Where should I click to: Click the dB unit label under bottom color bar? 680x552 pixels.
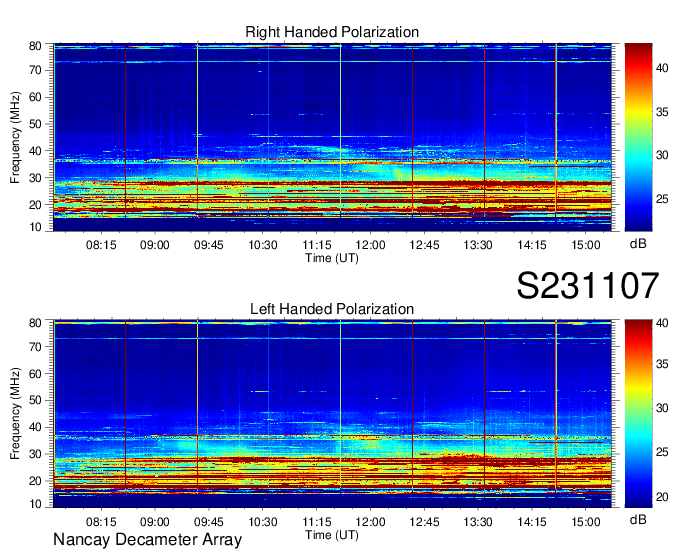638,519
